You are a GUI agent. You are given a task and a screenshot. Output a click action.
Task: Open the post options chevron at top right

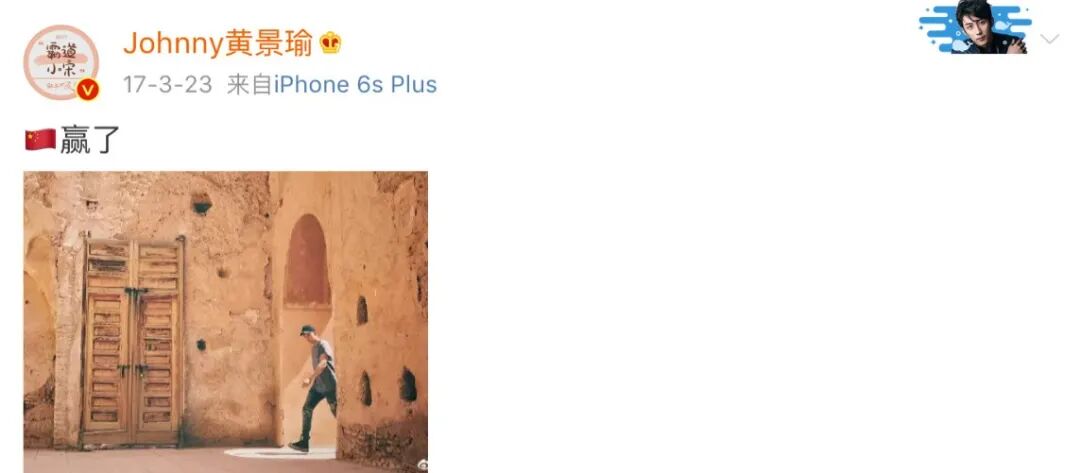(1049, 39)
